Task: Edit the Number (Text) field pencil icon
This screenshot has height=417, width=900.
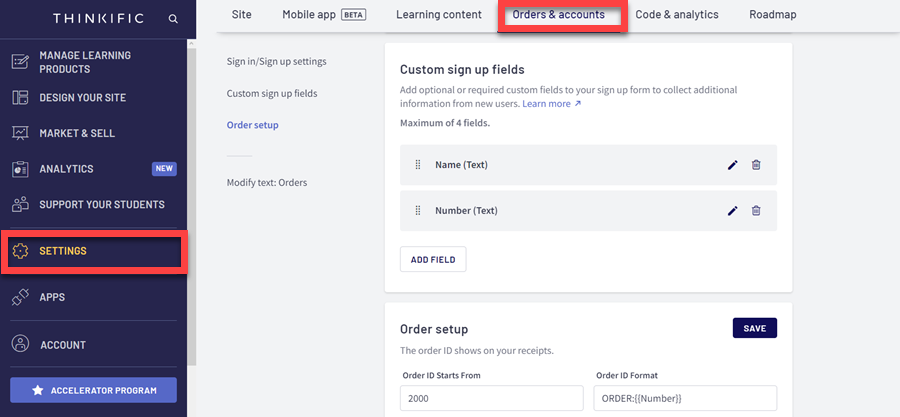Action: [x=733, y=211]
